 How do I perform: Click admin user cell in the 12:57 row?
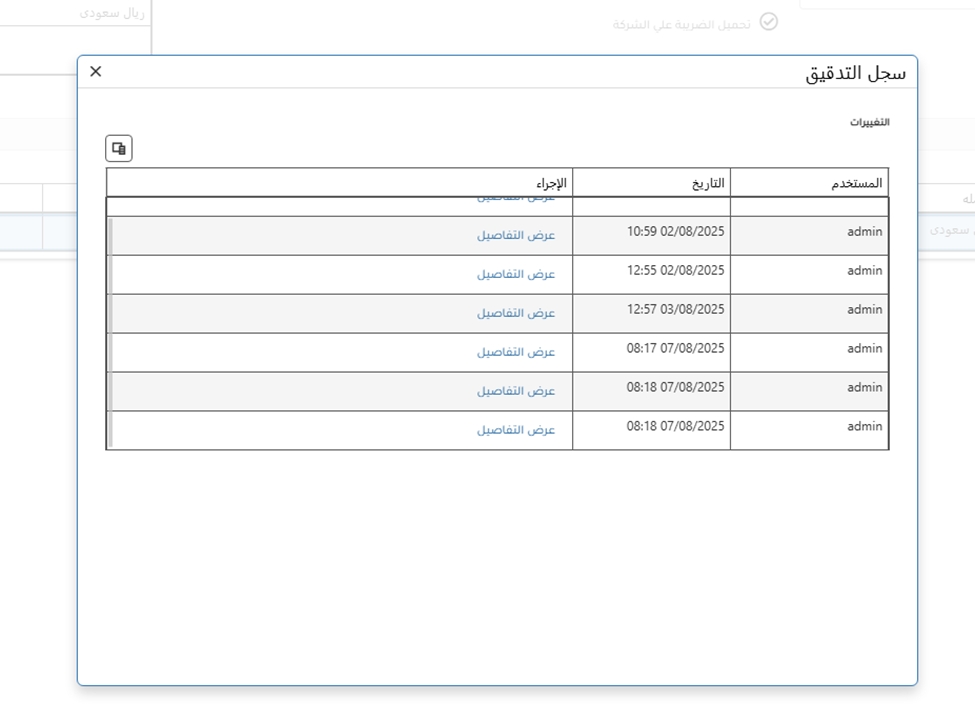[x=865, y=310]
